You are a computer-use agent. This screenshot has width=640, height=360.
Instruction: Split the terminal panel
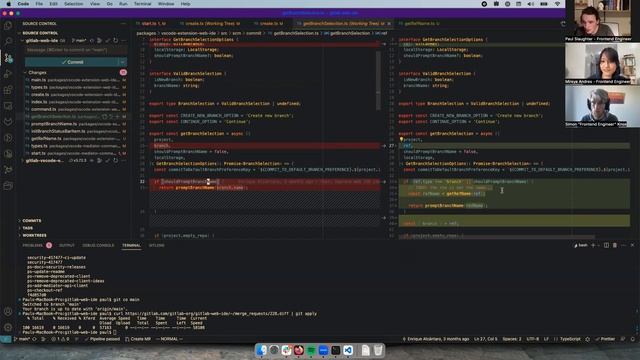point(606,245)
